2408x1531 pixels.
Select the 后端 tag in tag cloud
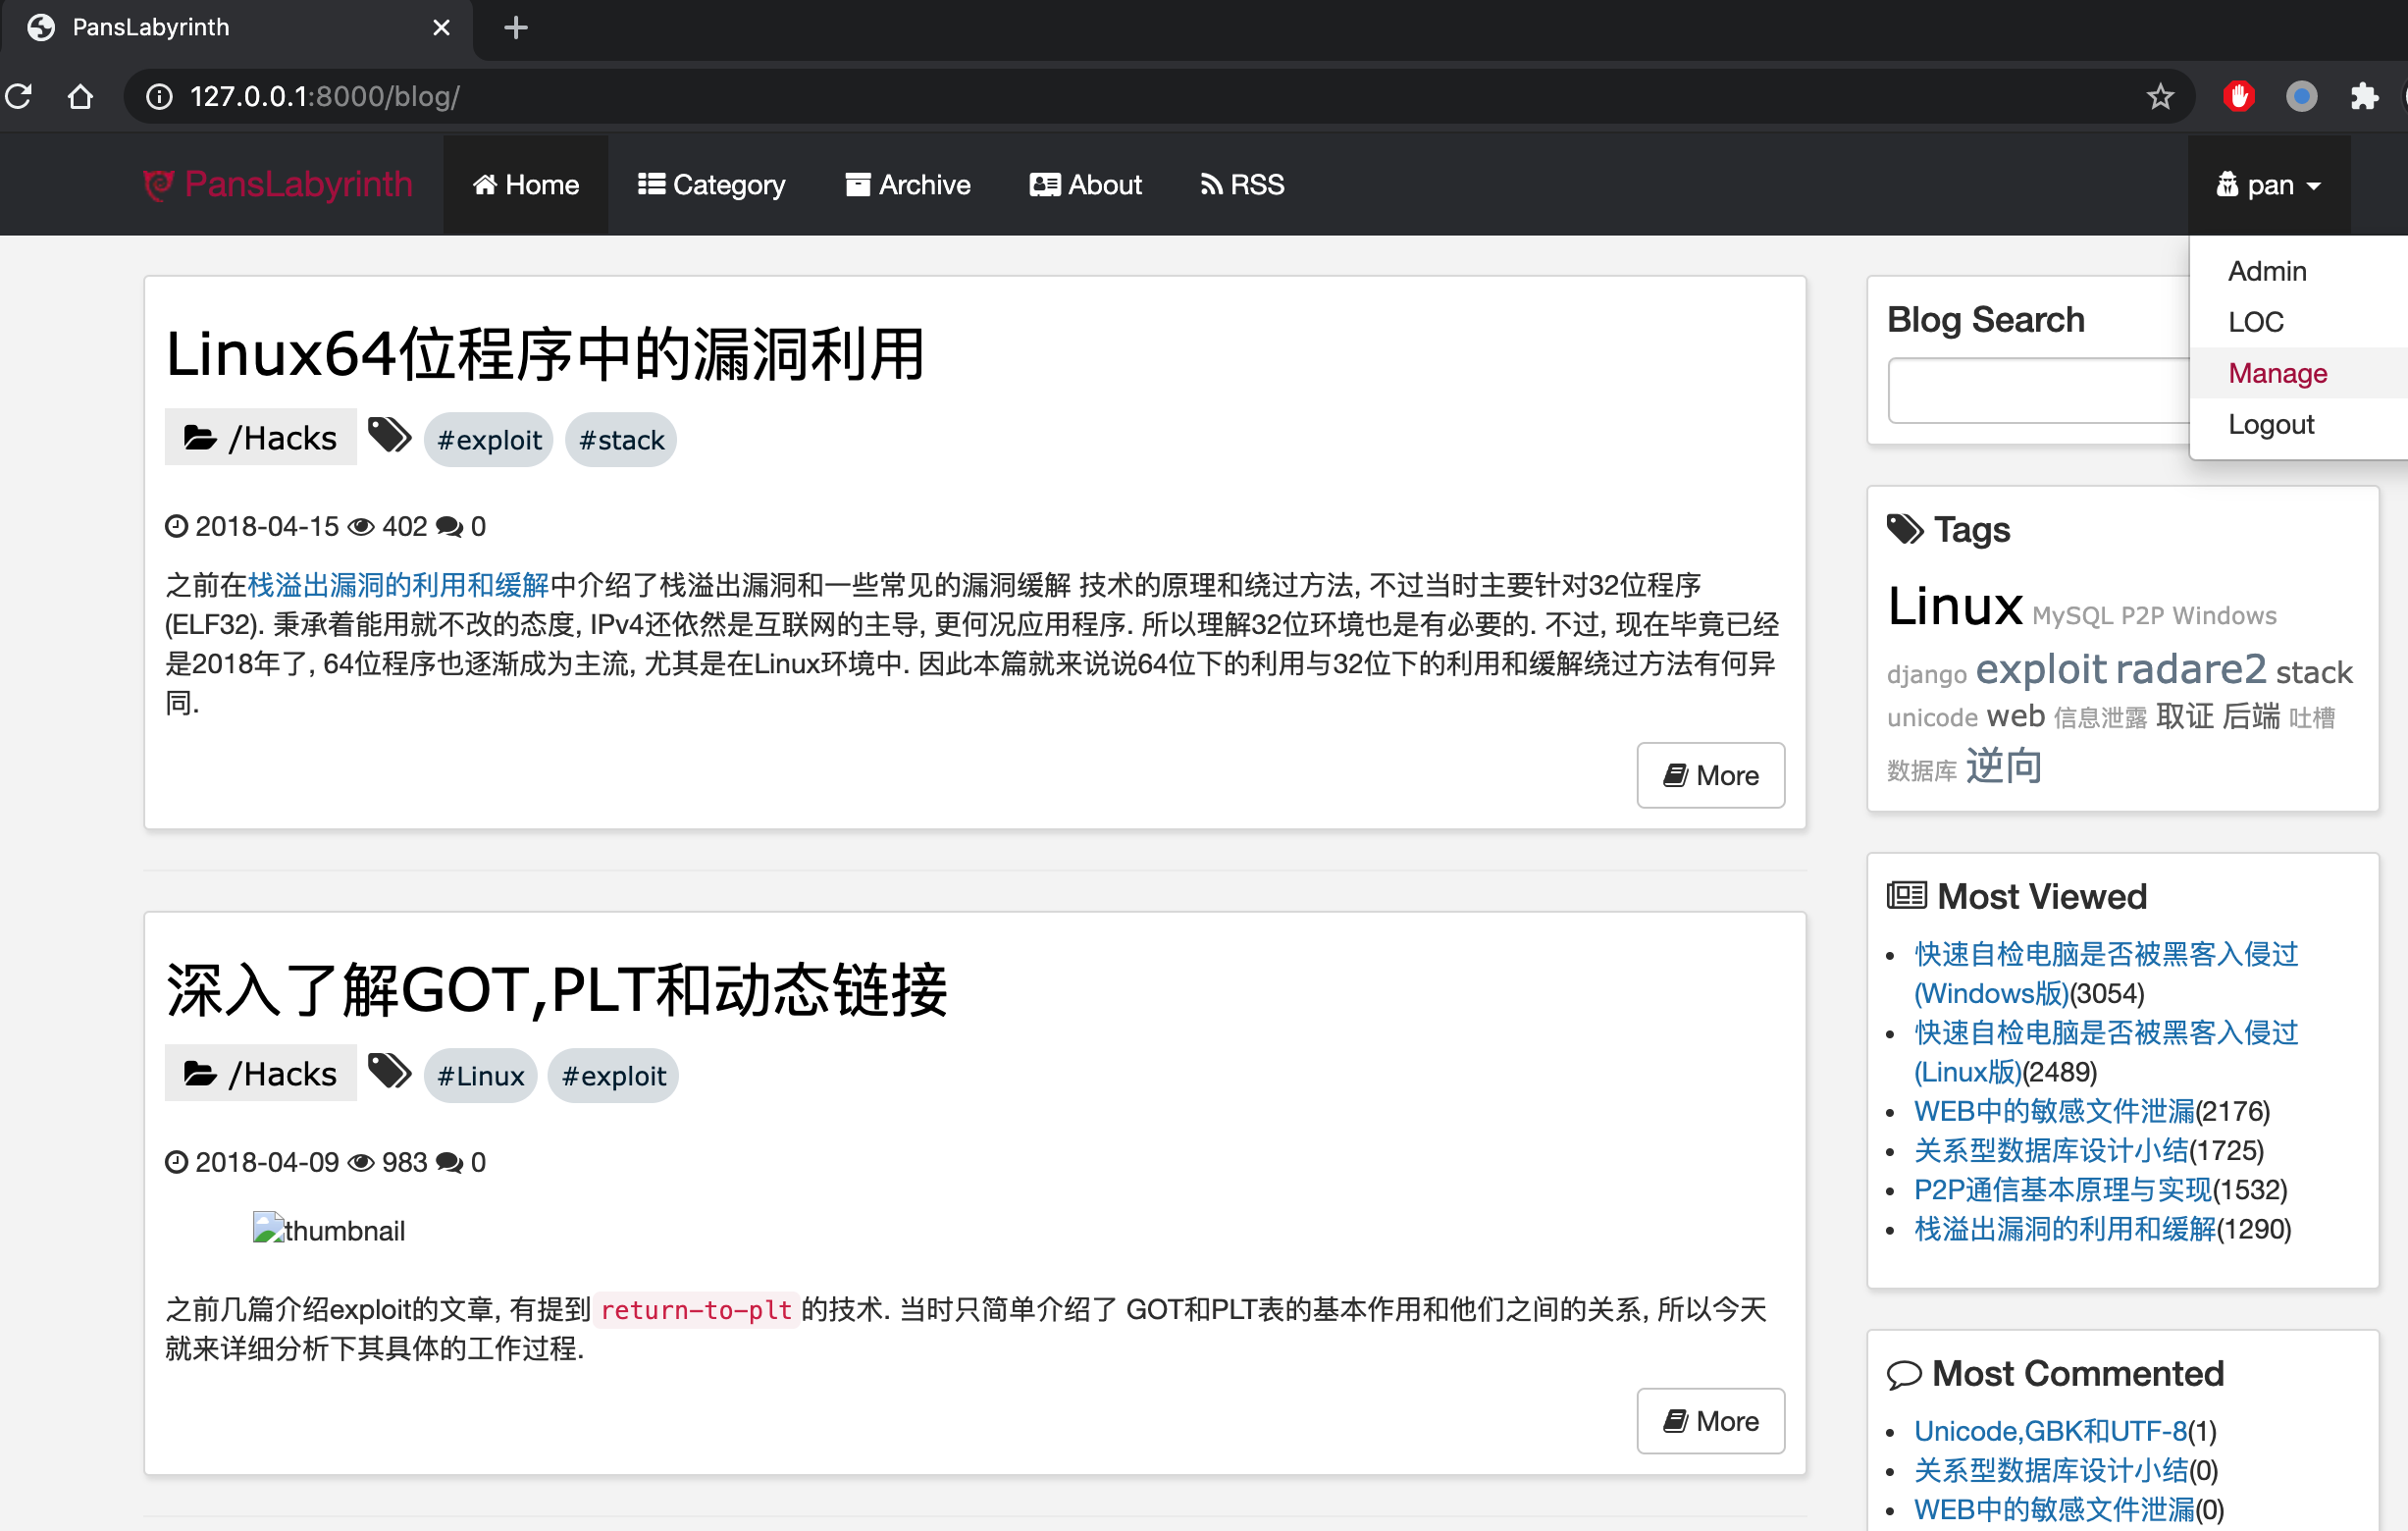click(x=2251, y=716)
